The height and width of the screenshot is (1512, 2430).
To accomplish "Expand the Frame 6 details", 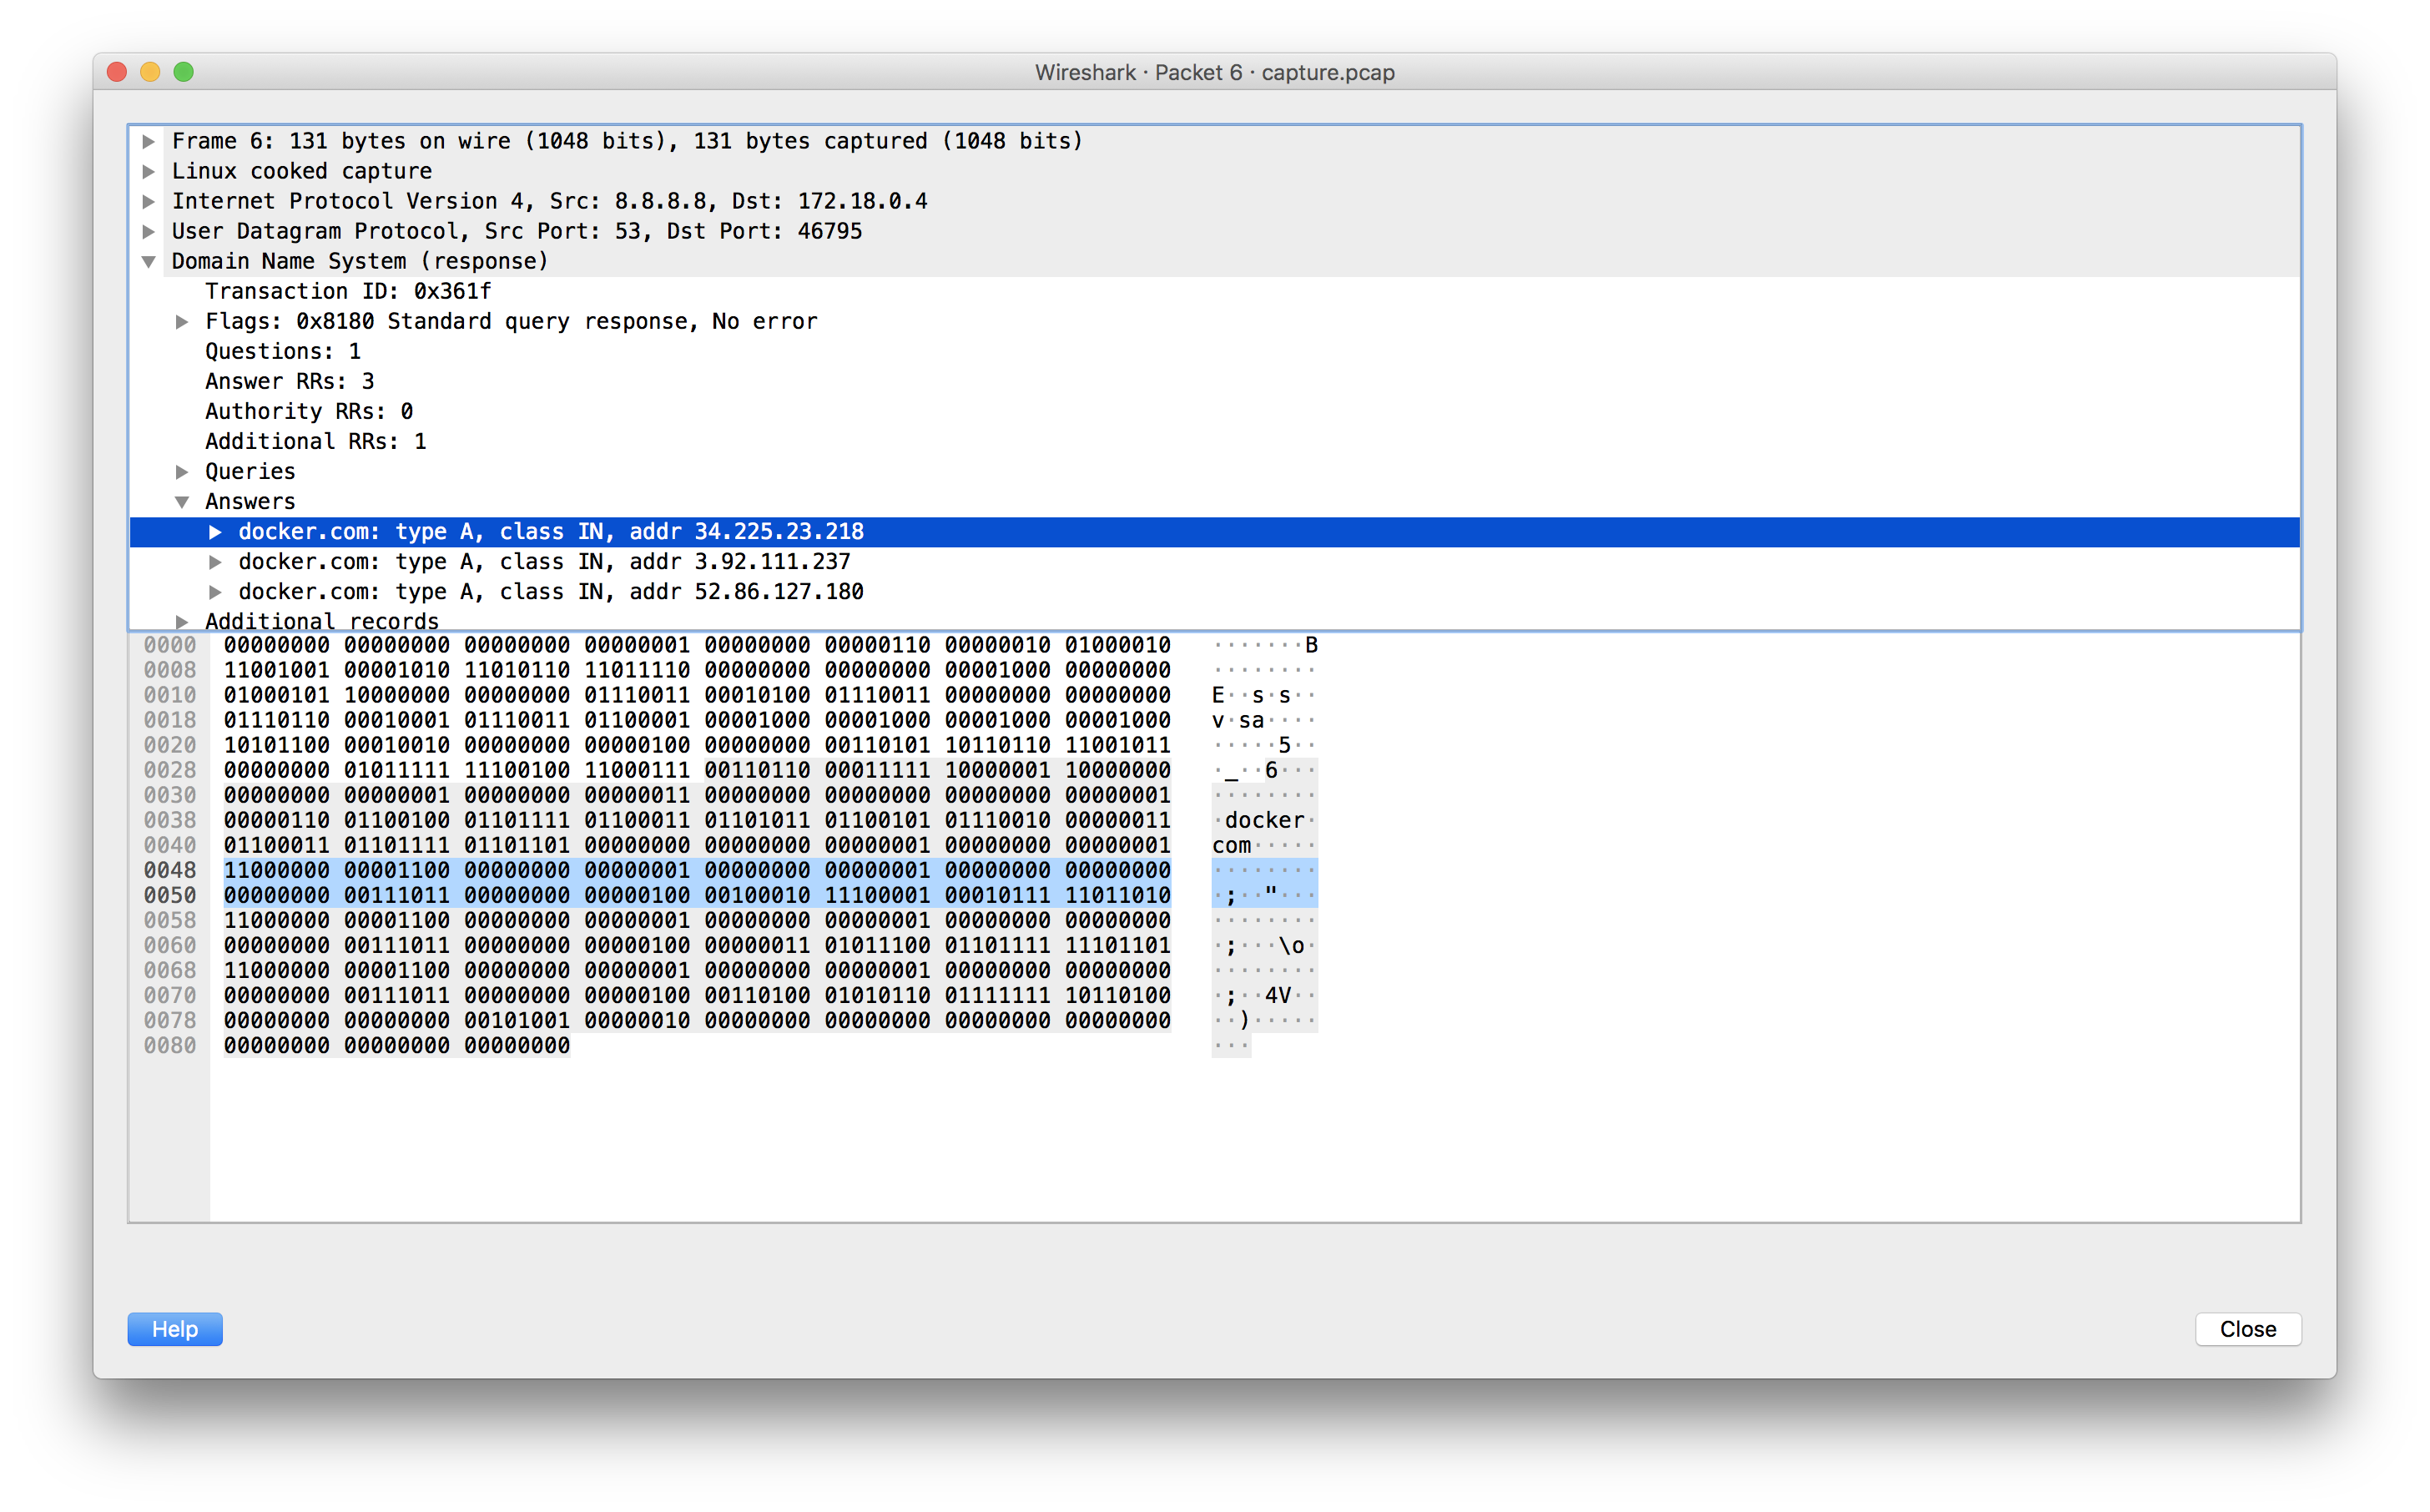I will pos(148,141).
